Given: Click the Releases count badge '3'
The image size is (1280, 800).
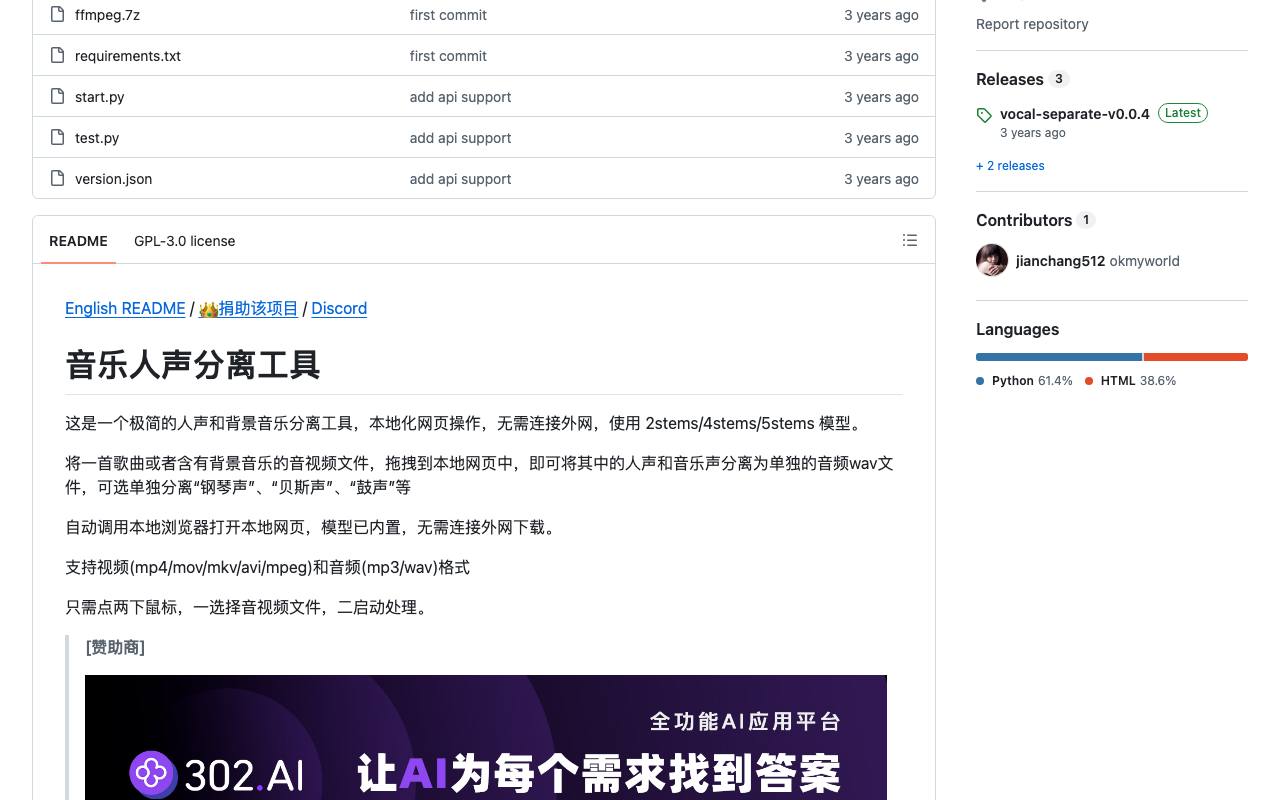Looking at the screenshot, I should (1059, 79).
